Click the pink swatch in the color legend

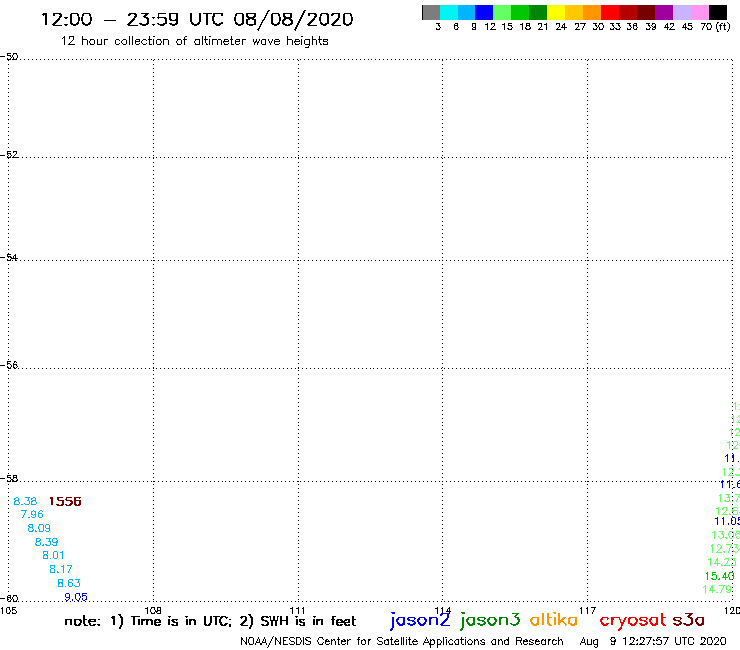click(699, 12)
